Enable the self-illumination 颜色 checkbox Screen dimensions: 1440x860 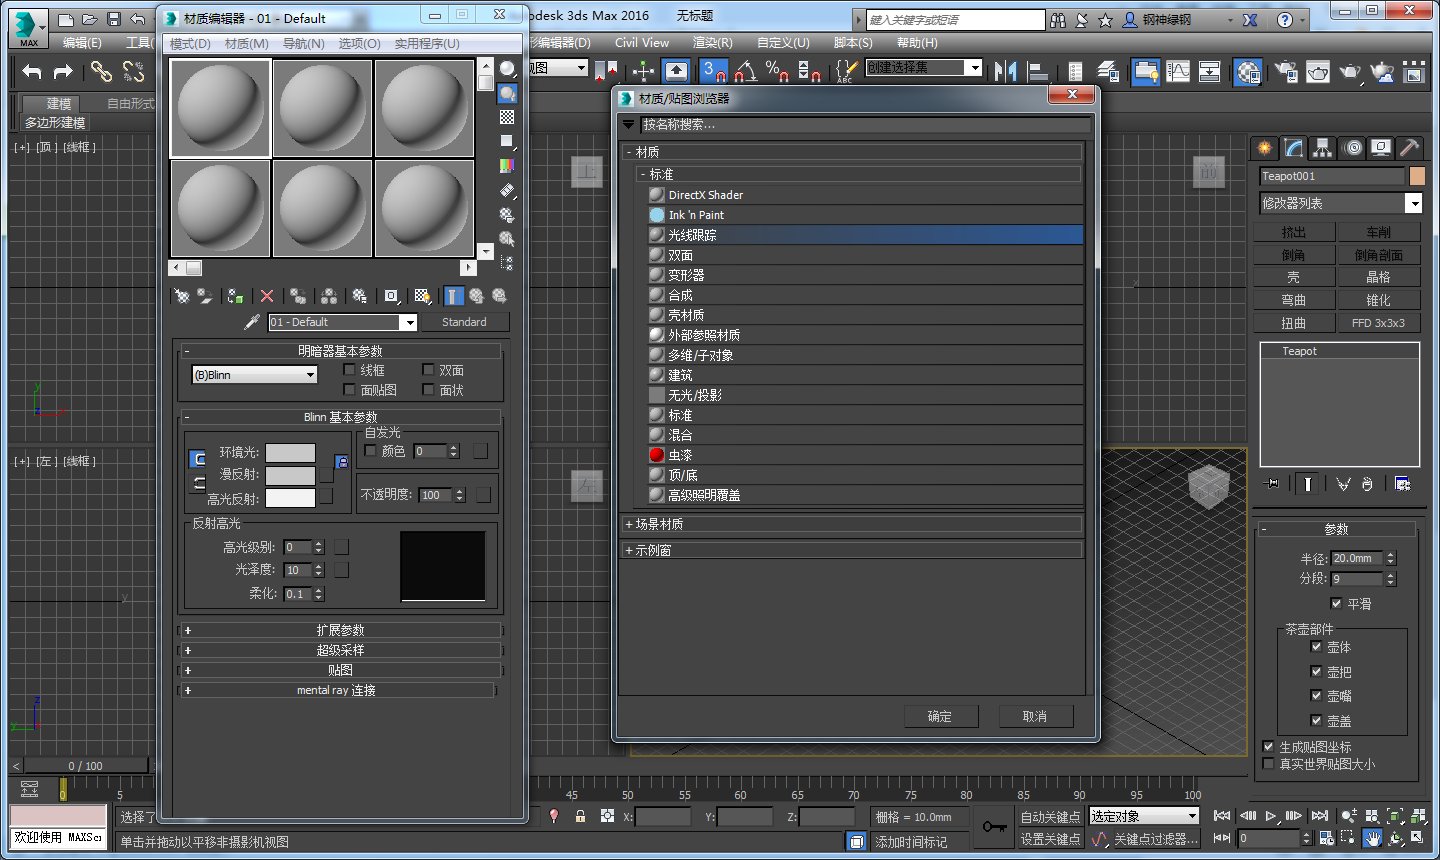click(371, 451)
